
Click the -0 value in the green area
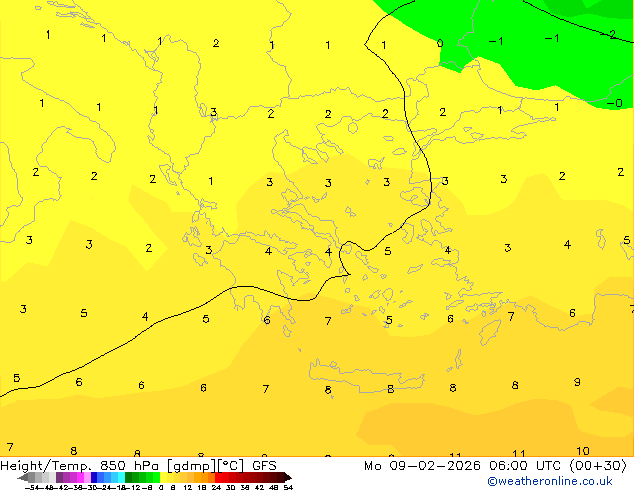615,103
